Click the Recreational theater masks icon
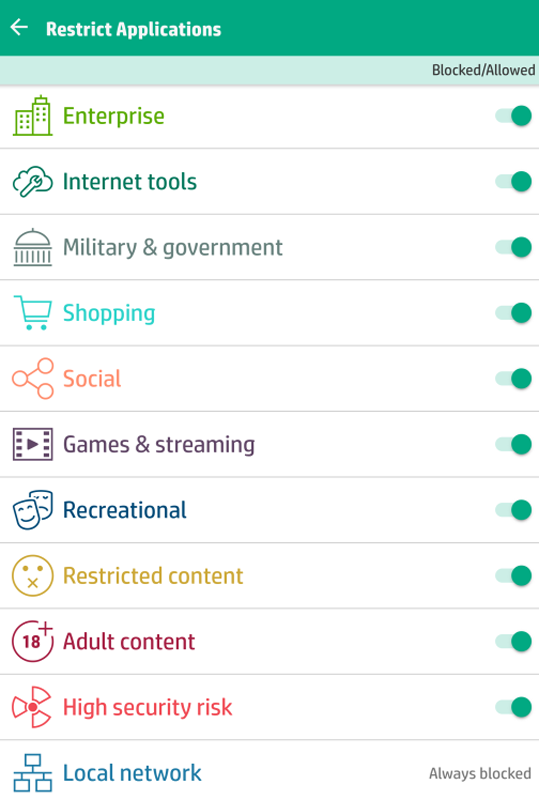The image size is (539, 800). coord(33,510)
